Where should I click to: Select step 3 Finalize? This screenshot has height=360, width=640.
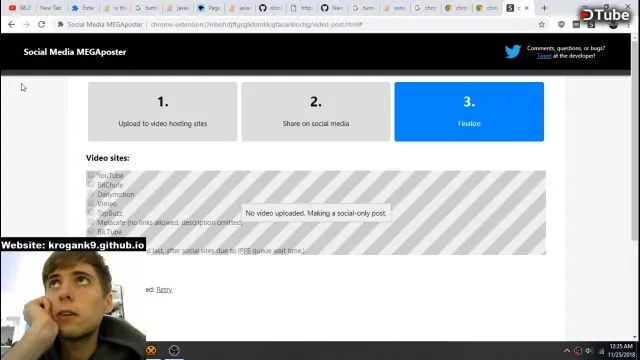469,111
